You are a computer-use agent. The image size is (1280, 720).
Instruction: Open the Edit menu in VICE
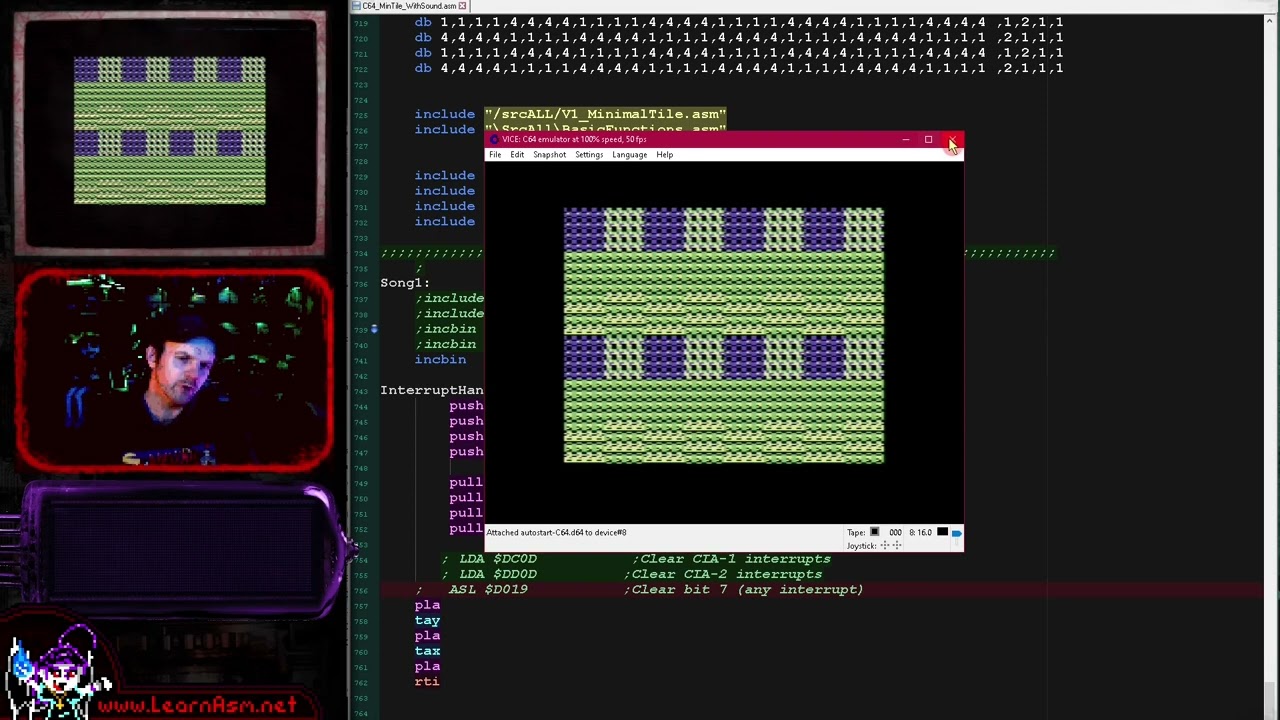517,155
